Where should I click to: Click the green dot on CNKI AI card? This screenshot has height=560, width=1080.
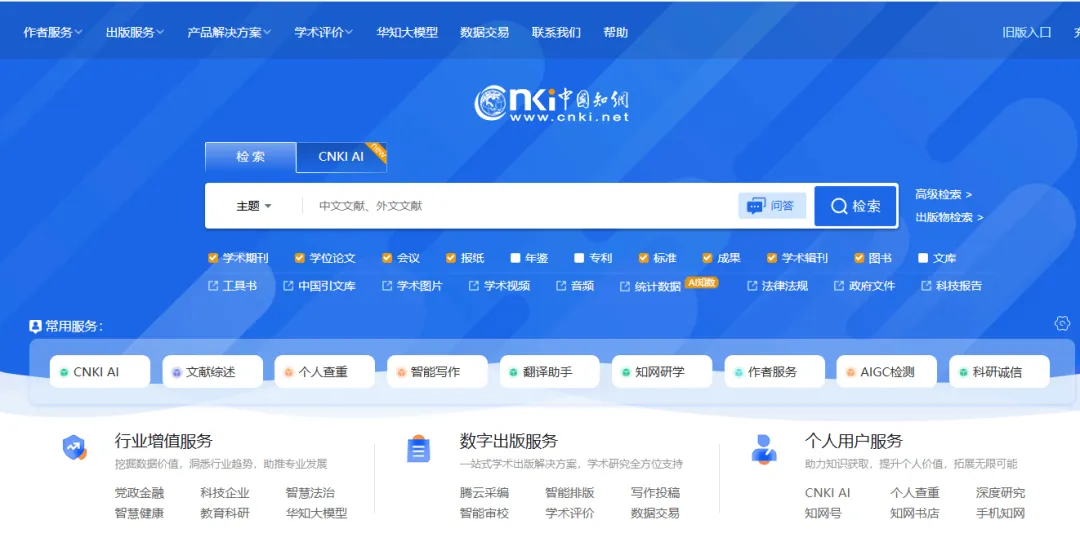[x=64, y=373]
